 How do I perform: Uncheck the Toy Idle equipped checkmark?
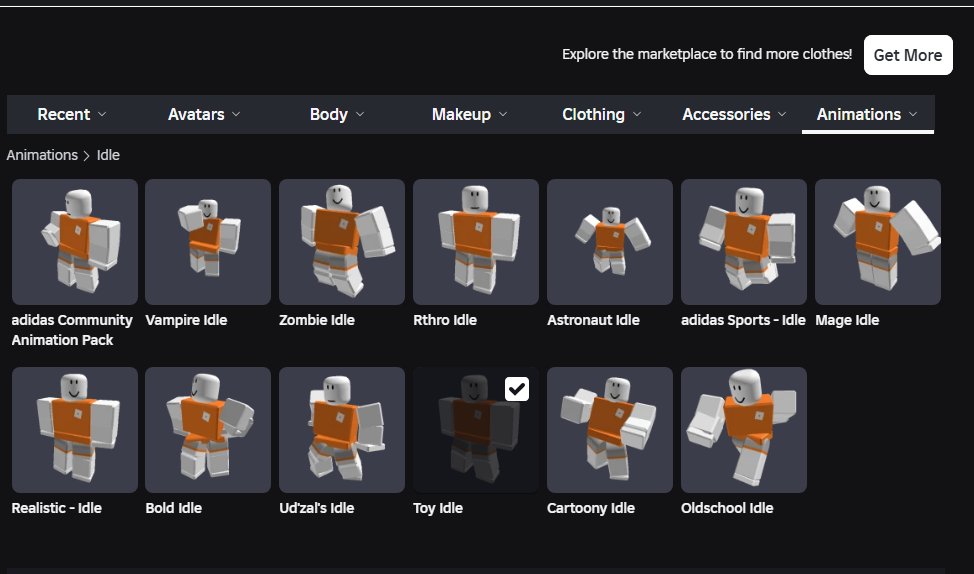pyautogui.click(x=517, y=389)
